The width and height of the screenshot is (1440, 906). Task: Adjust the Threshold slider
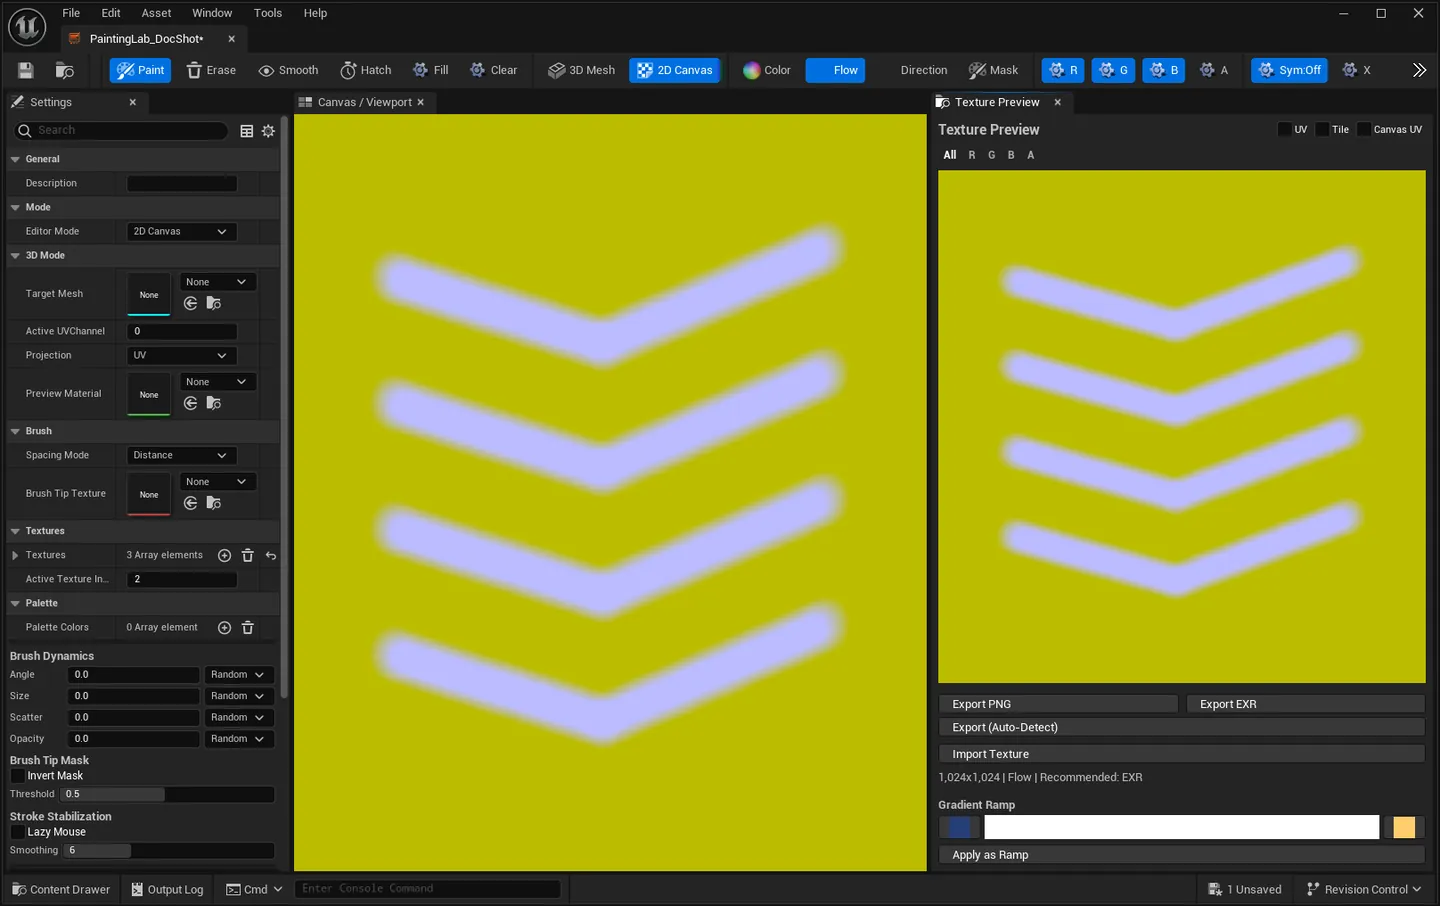tap(167, 794)
